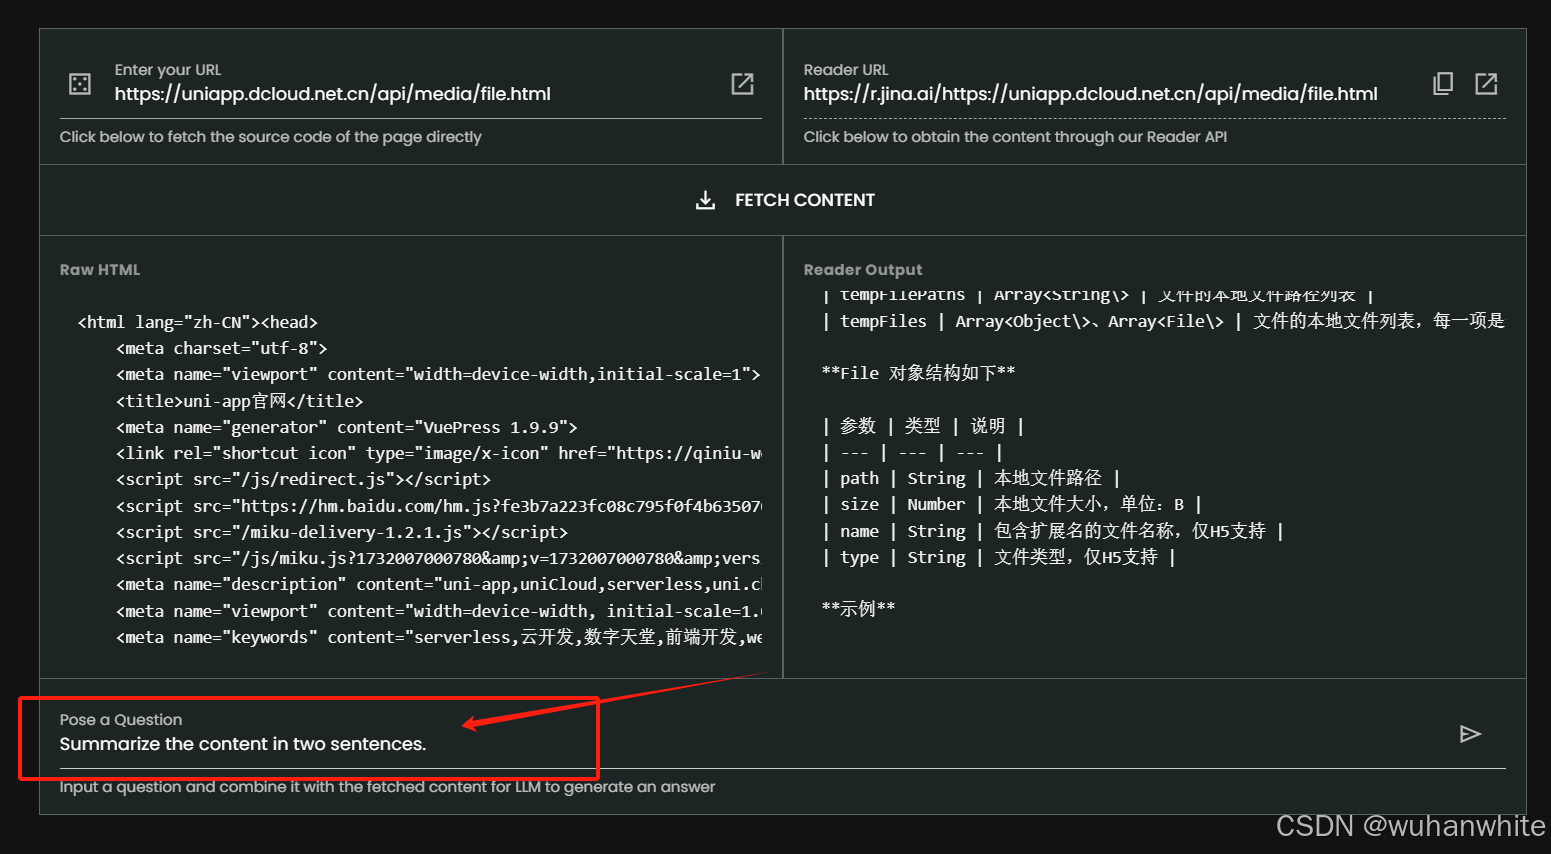Click the Raw HTML heading
Screen dimensions: 1551x854
[100, 270]
